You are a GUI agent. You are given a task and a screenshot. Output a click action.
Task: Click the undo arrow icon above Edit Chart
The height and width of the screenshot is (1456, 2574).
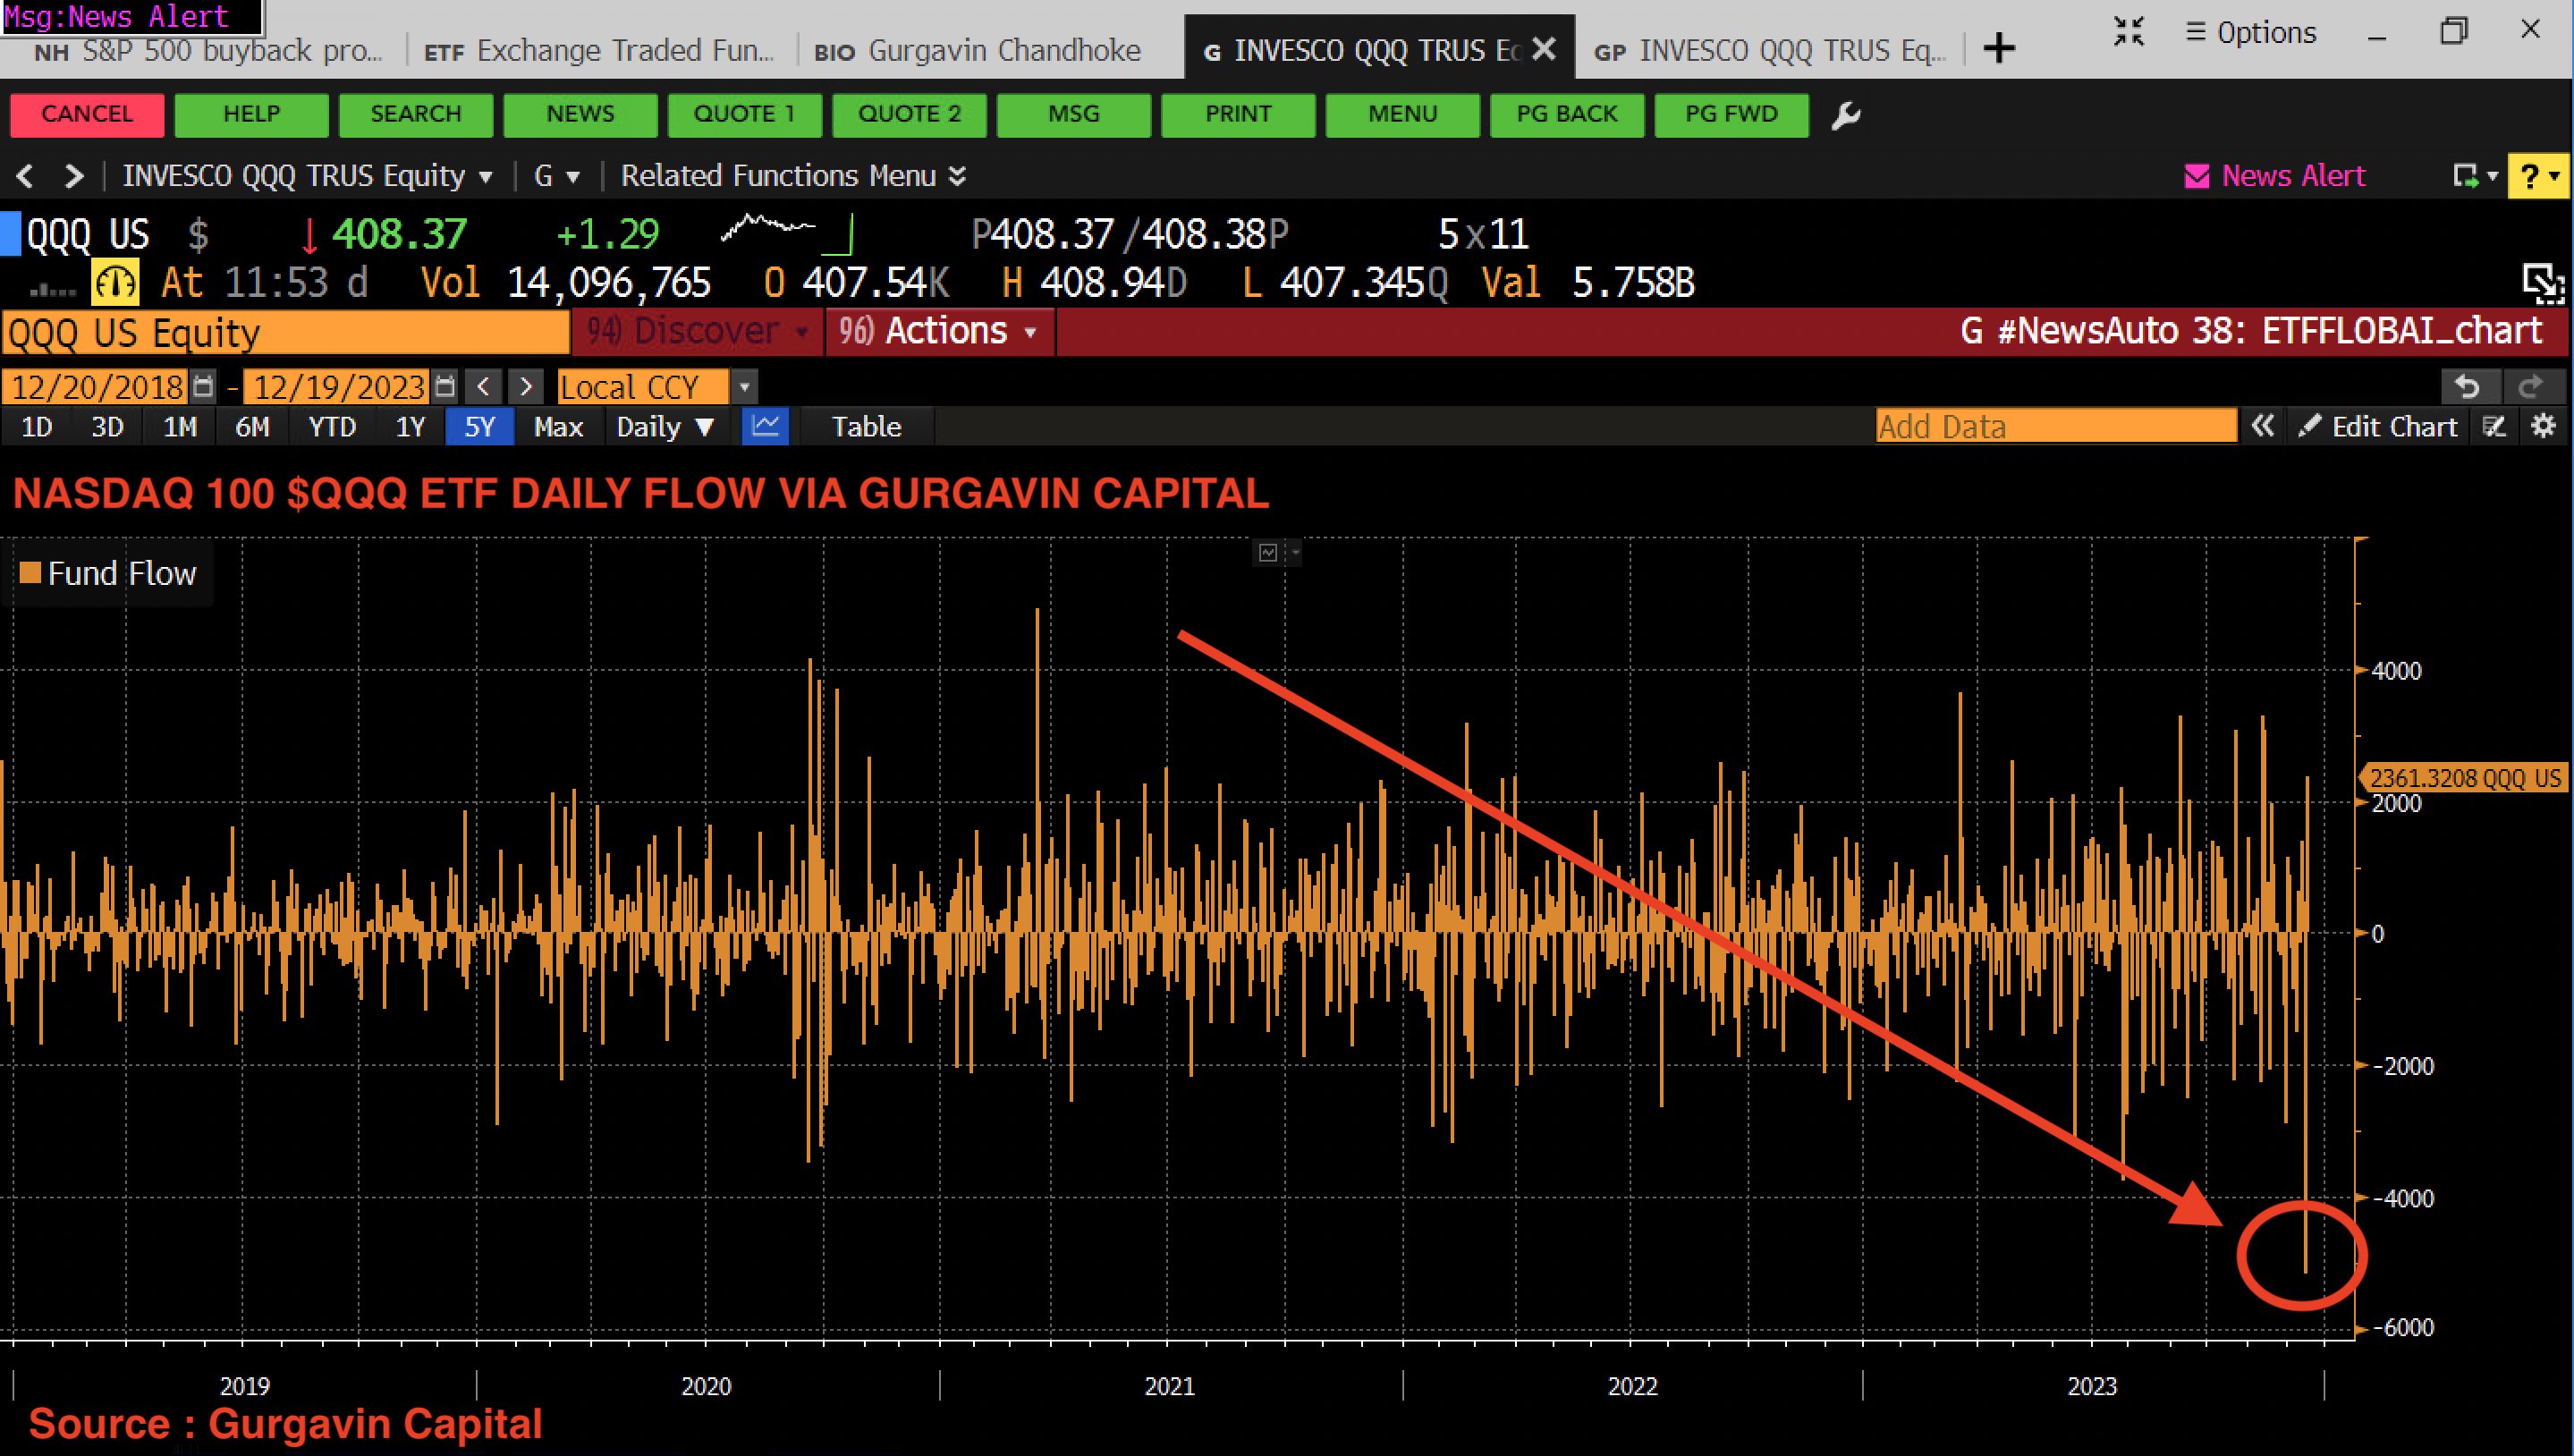(x=2468, y=387)
